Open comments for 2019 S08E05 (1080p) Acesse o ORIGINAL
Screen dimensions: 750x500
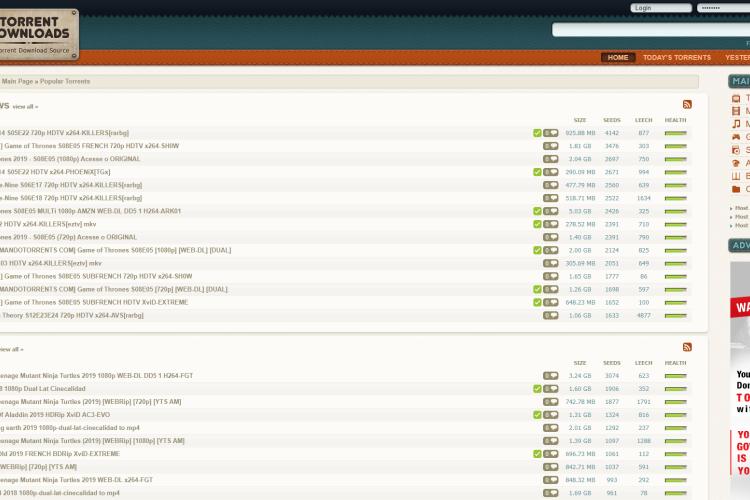tap(551, 159)
